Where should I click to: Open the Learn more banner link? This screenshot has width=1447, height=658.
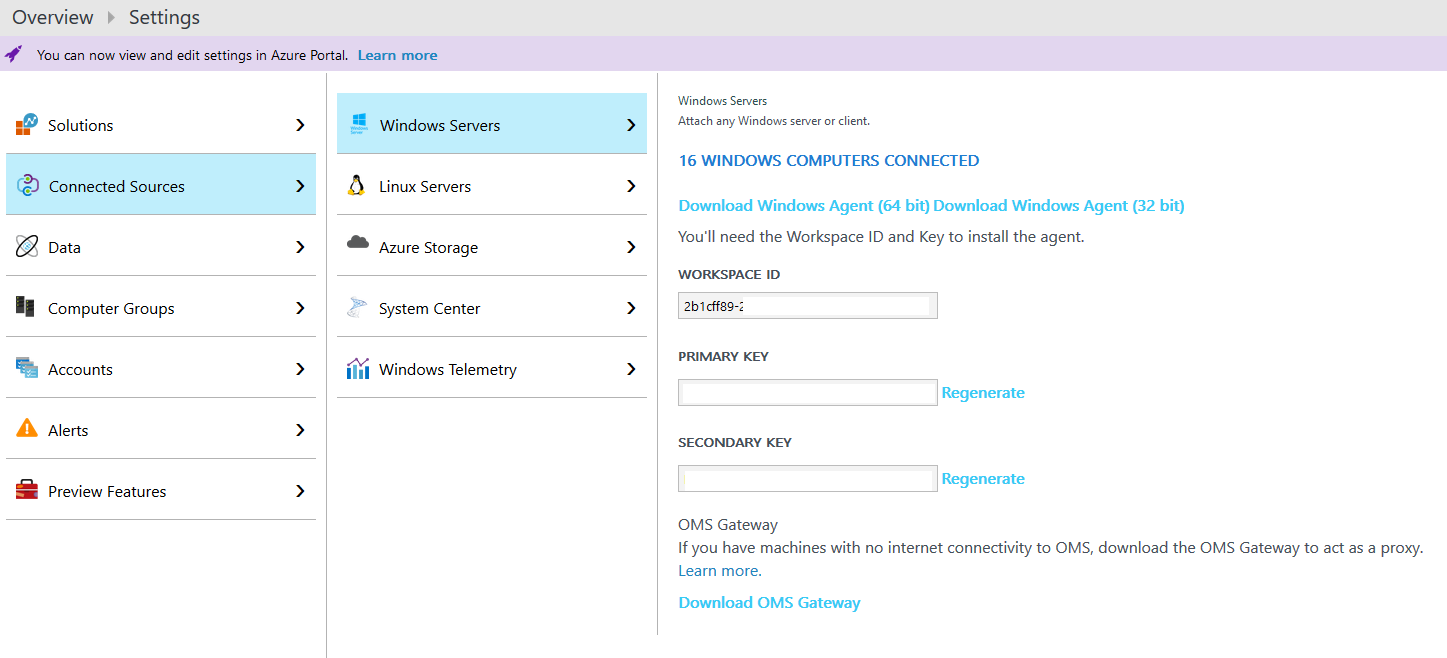coord(397,55)
